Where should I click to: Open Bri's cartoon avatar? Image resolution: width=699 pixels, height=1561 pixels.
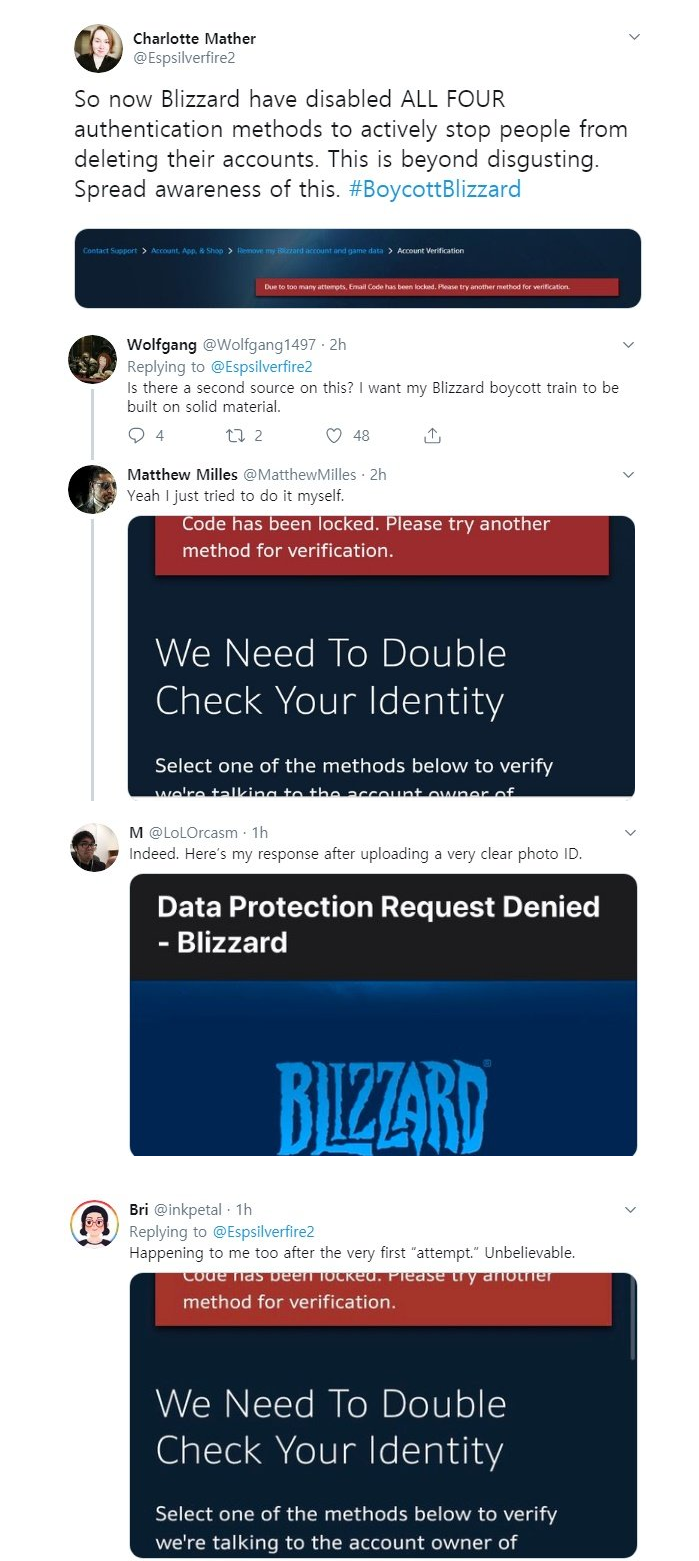click(x=95, y=1224)
